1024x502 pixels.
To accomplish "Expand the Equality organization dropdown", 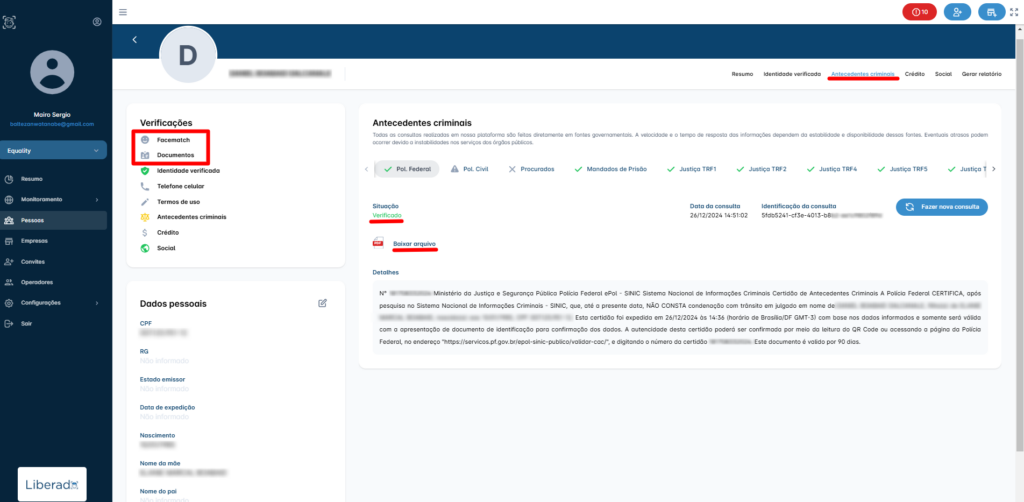I will click(x=53, y=151).
